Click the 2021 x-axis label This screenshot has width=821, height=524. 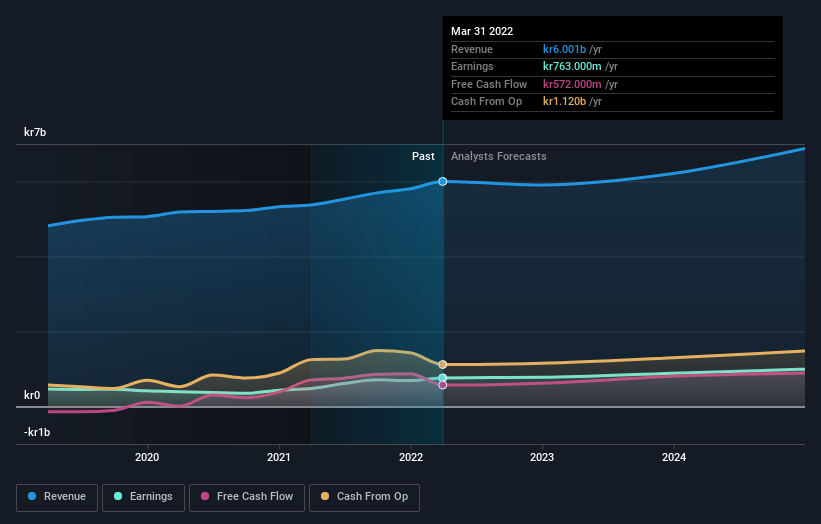[279, 457]
